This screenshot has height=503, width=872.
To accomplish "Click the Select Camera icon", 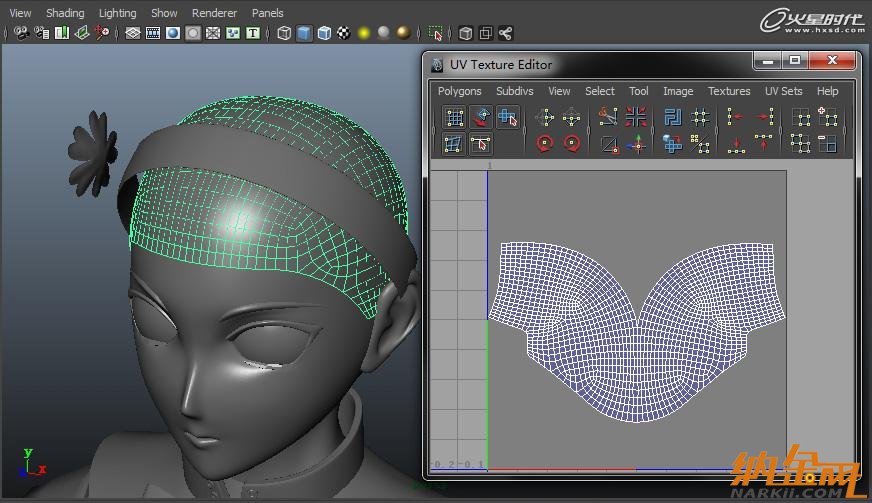I will (22, 33).
